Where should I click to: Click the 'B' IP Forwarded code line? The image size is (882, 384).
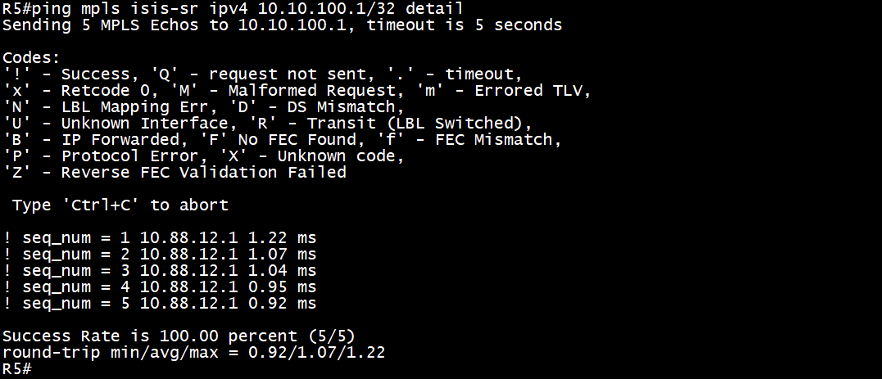coord(282,139)
